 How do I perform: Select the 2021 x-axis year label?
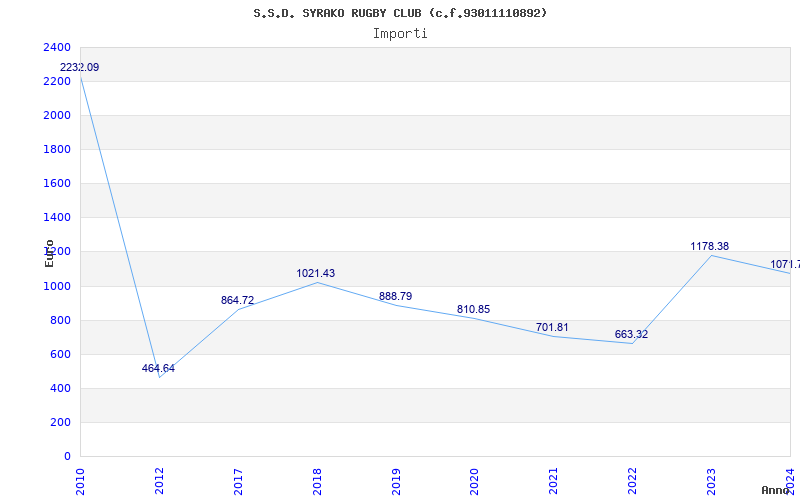(554, 481)
